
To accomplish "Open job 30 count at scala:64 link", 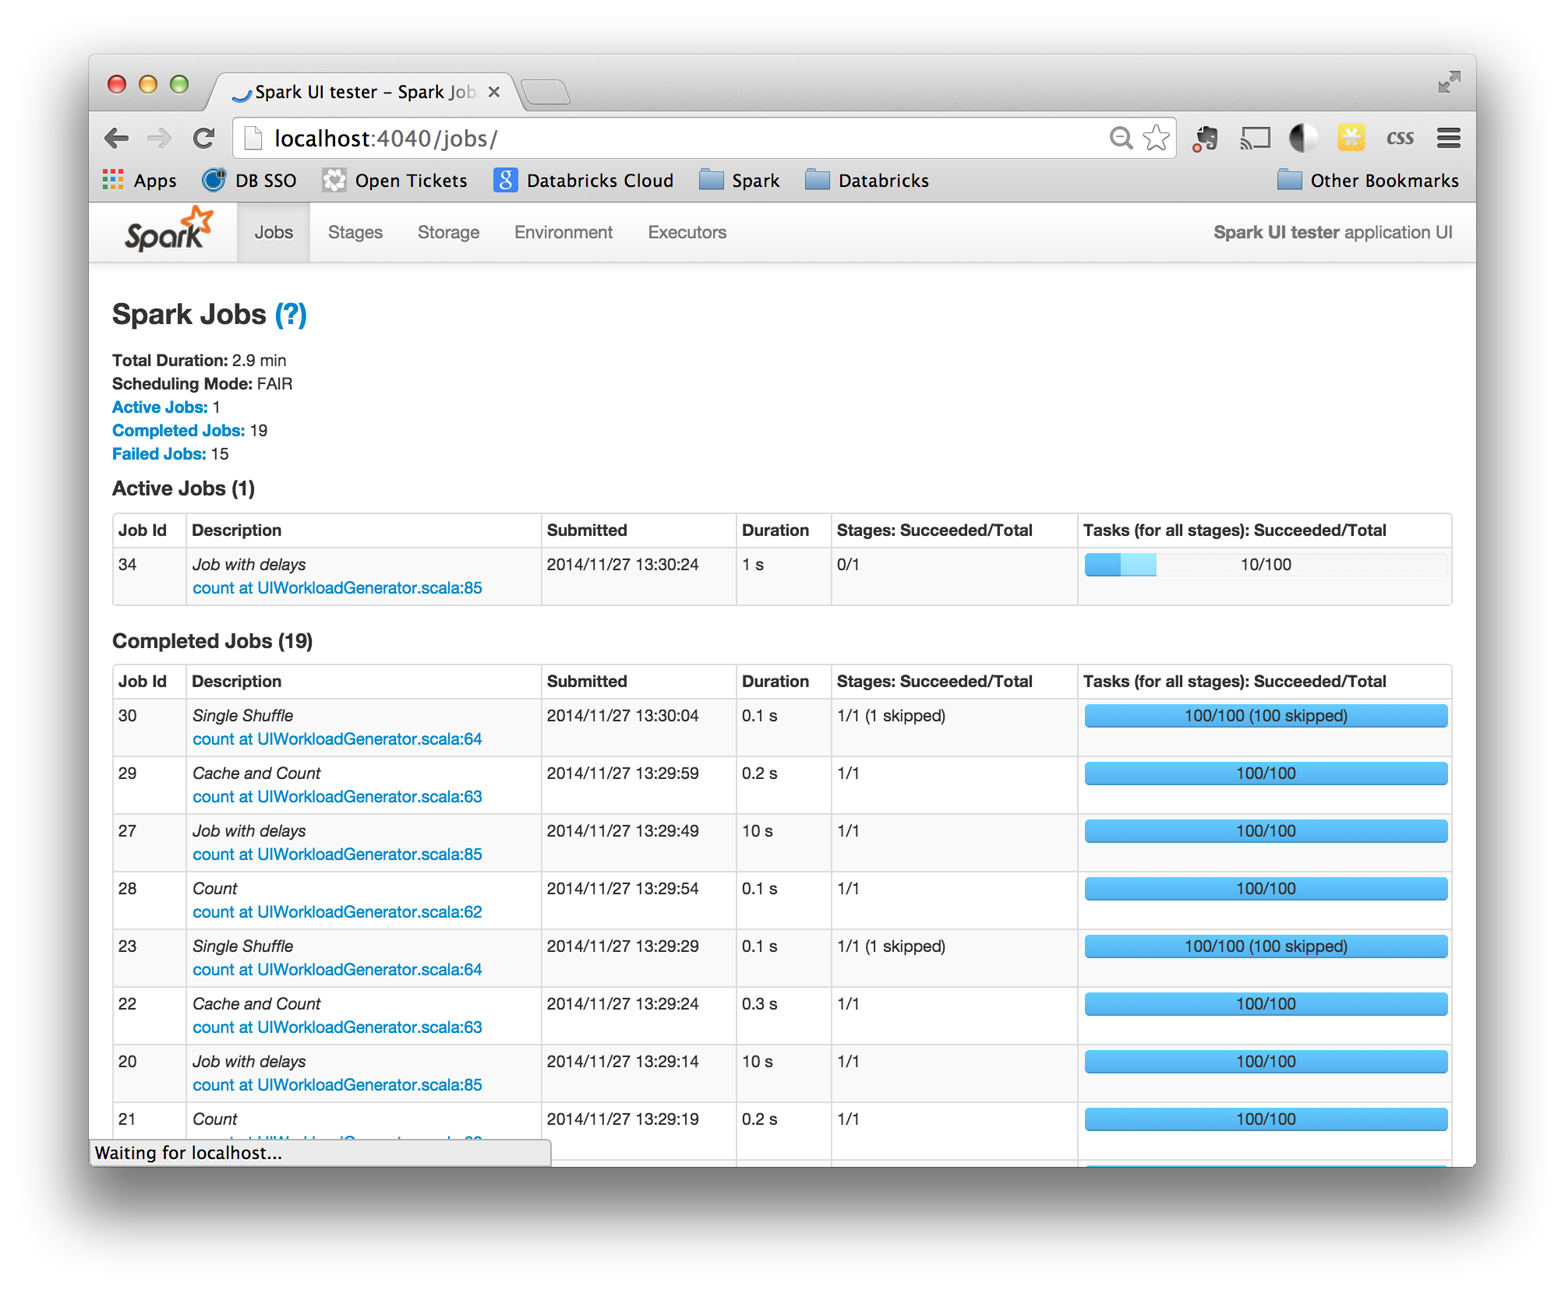I will click(x=337, y=739).
